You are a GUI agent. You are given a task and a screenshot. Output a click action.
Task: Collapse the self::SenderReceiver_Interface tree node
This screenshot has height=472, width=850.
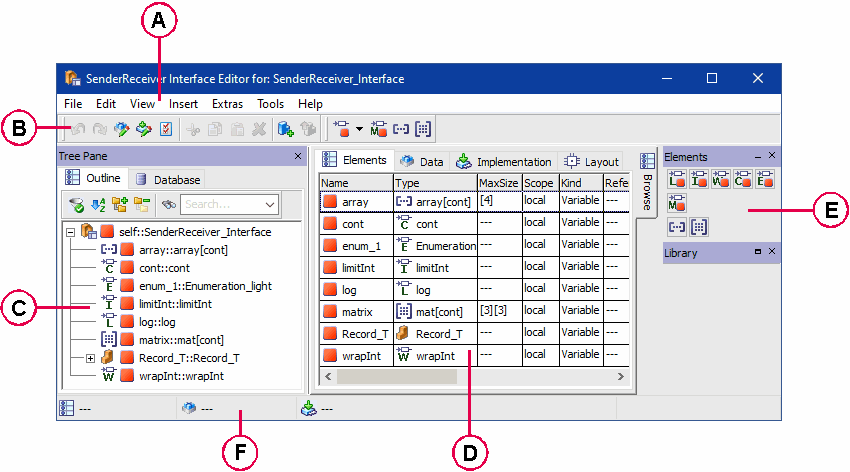pyautogui.click(x=70, y=232)
